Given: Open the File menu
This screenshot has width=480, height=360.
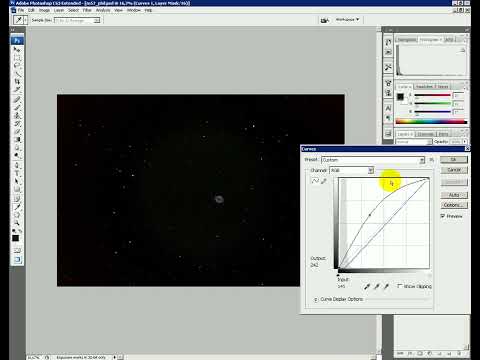Looking at the screenshot, I should (x=21, y=10).
